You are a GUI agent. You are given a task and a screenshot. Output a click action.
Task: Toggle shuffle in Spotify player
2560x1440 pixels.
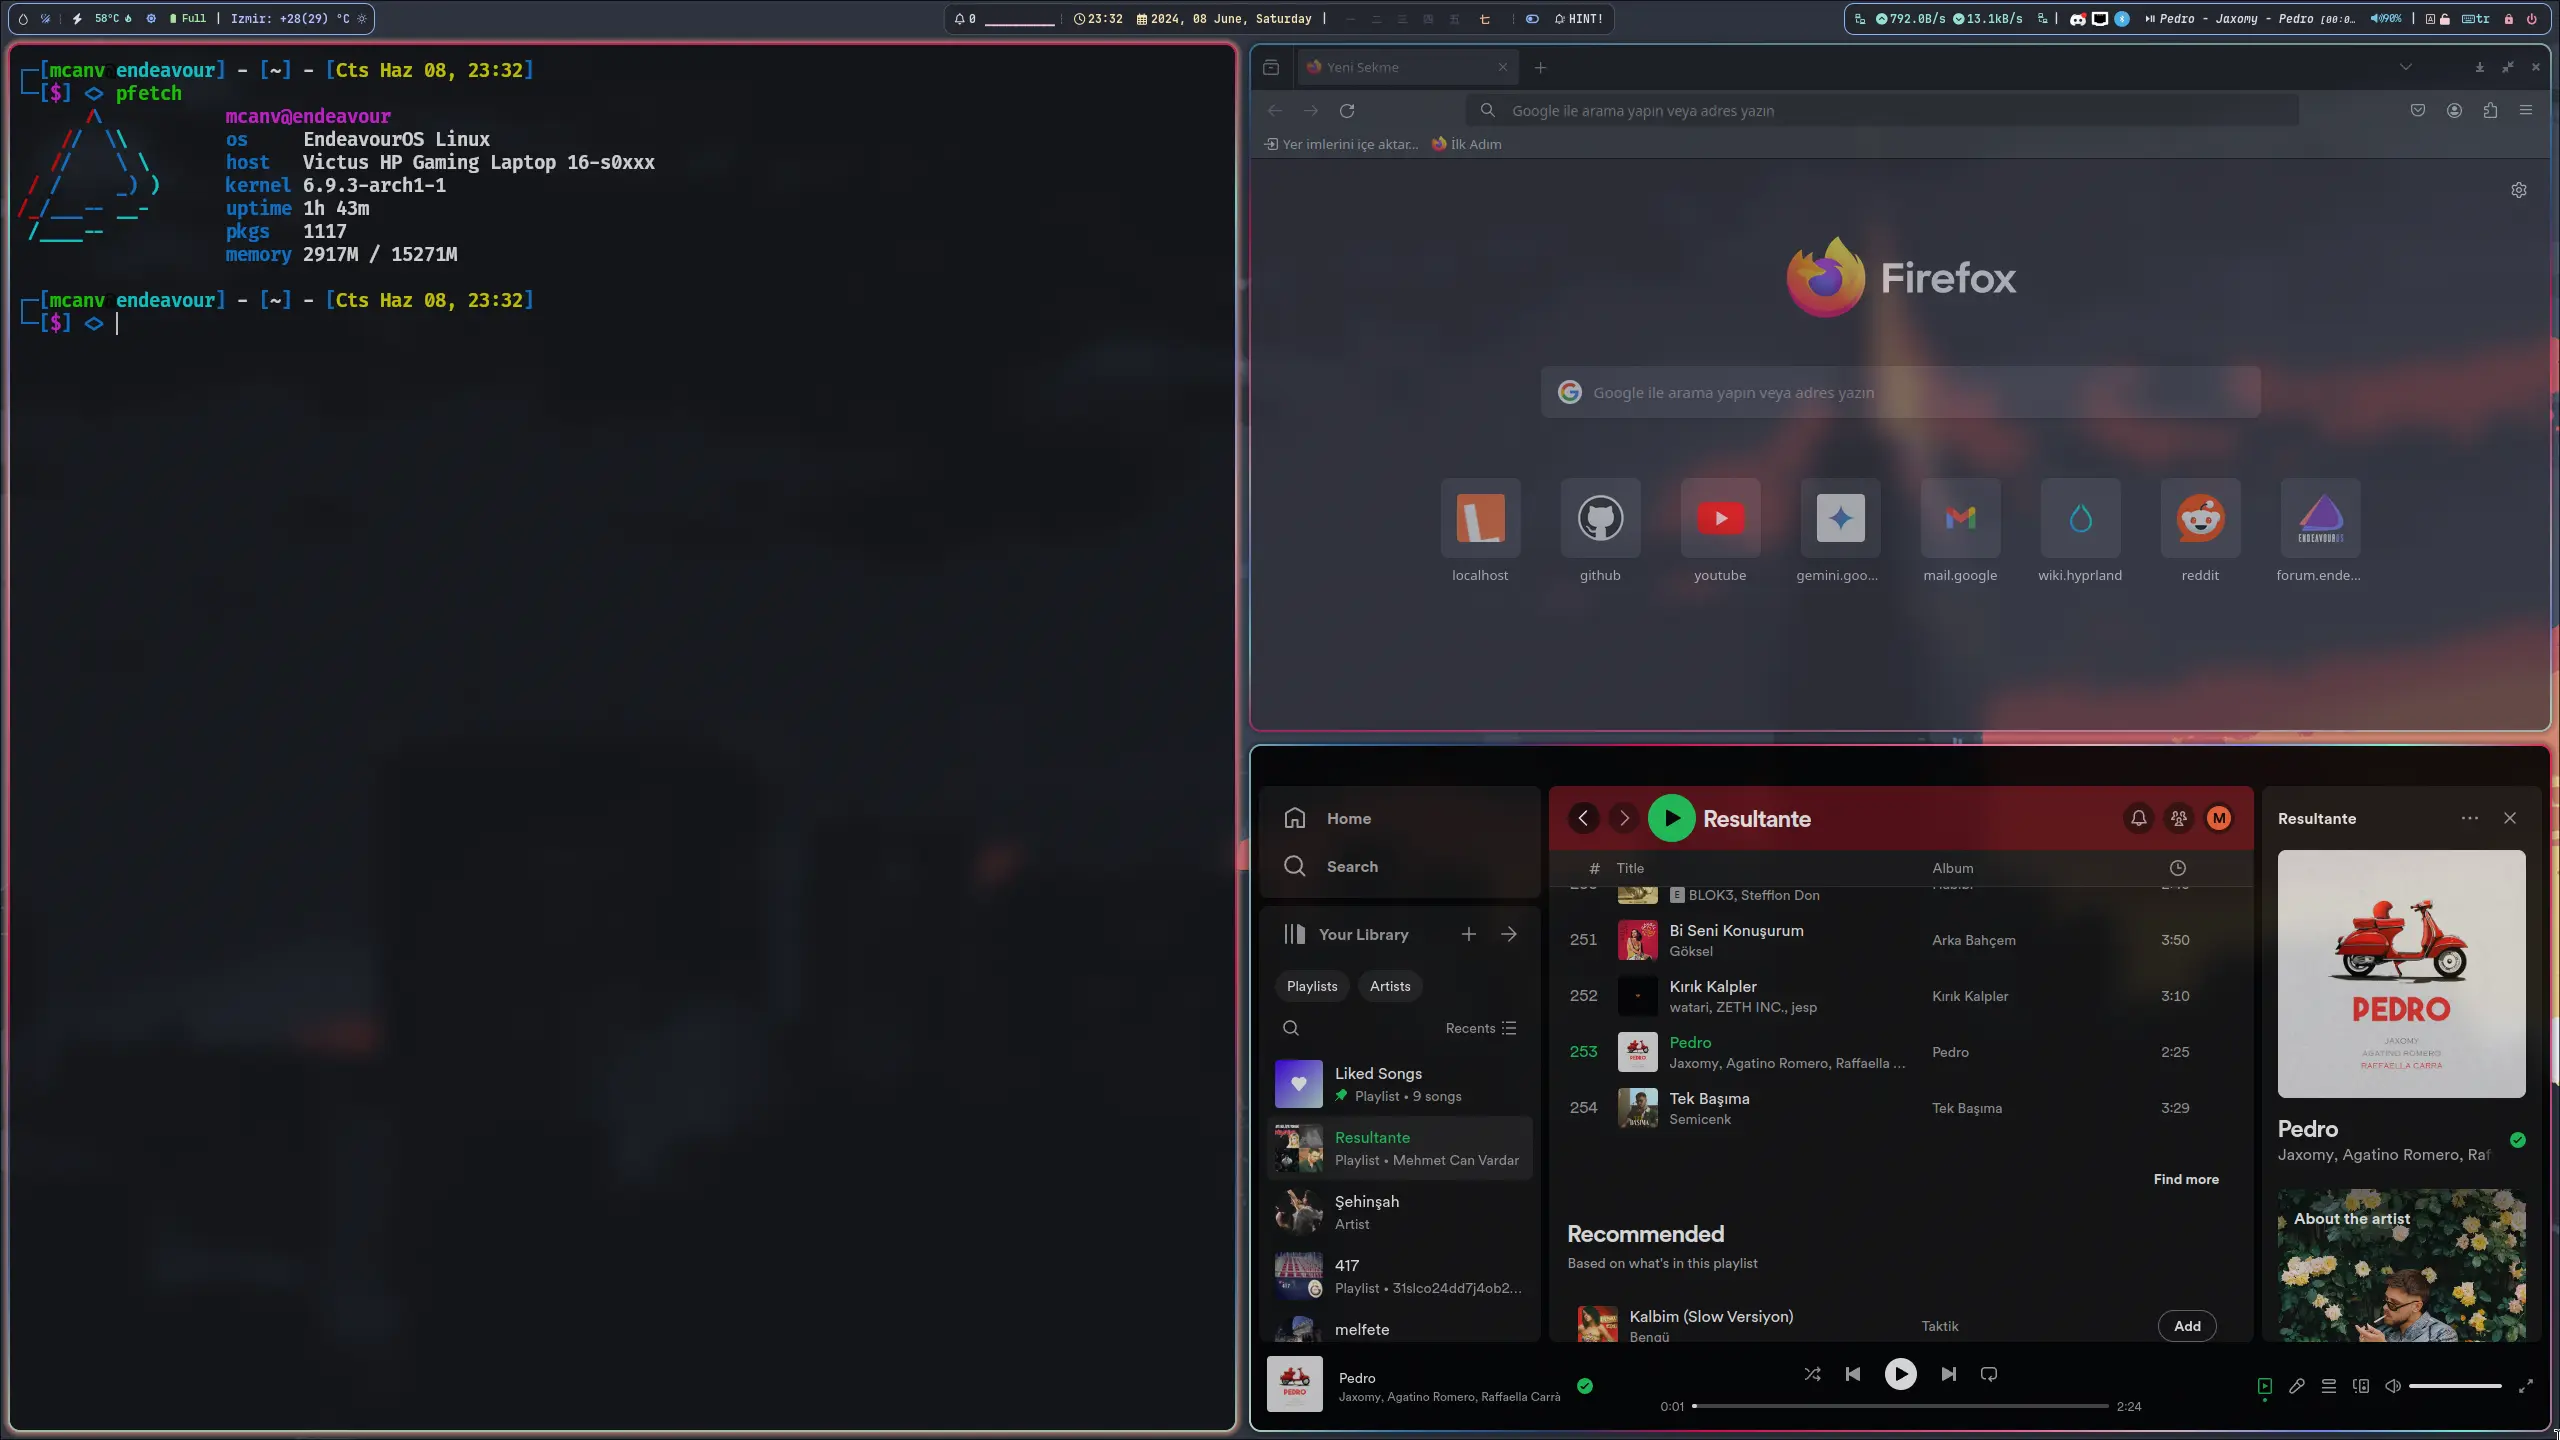click(1812, 1374)
